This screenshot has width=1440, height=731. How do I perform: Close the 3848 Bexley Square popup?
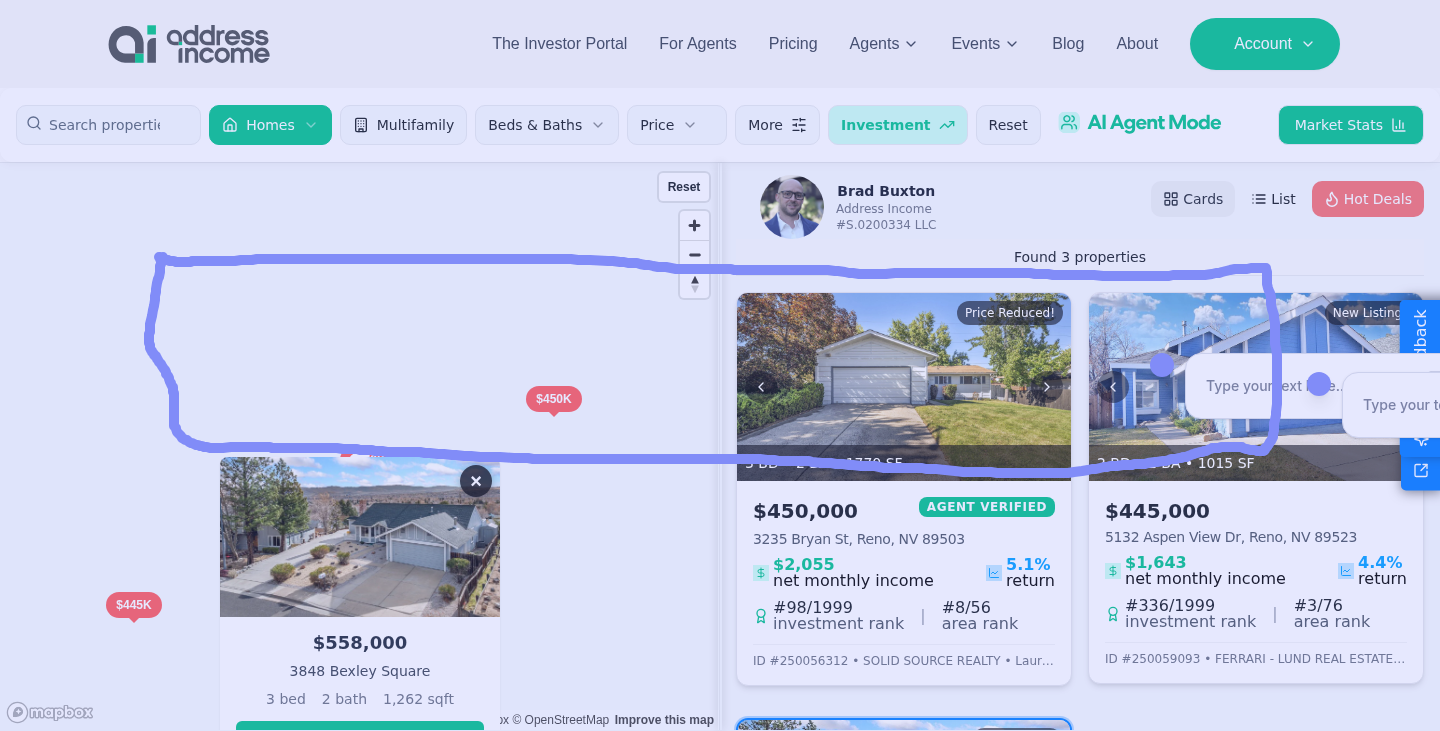pyautogui.click(x=476, y=481)
